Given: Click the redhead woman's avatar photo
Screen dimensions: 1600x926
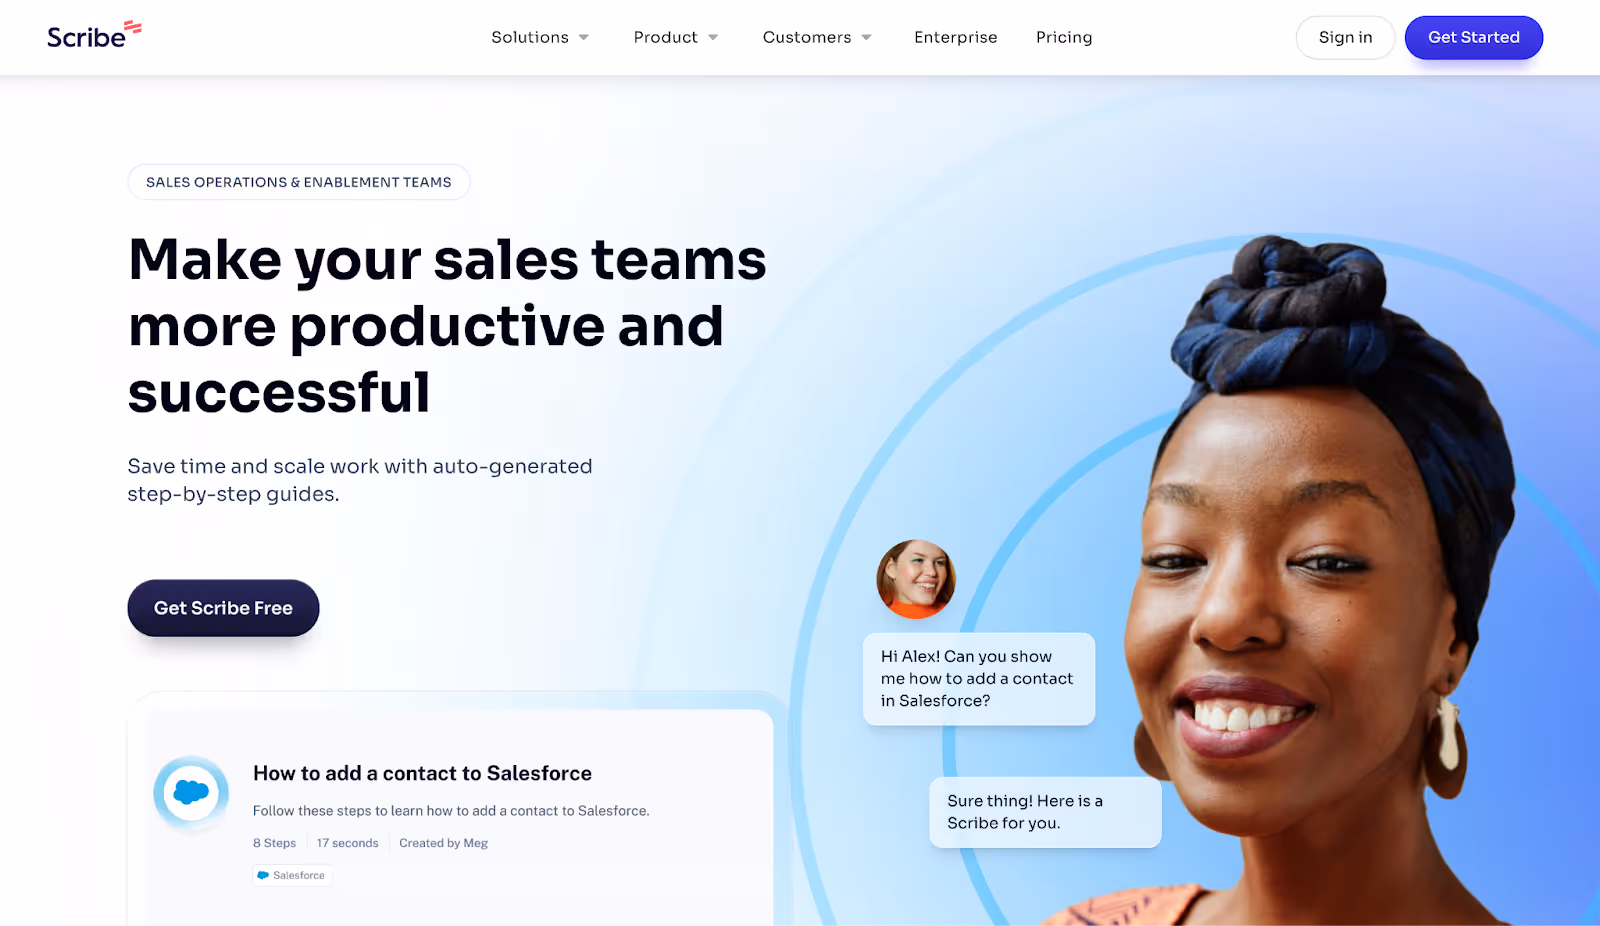Looking at the screenshot, I should tap(916, 579).
